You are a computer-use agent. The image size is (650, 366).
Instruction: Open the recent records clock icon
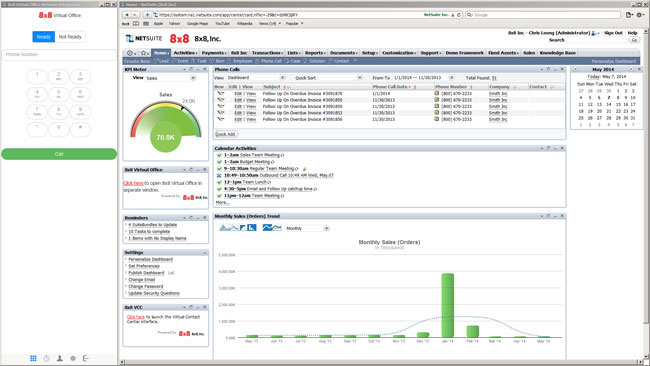pyautogui.click(x=131, y=53)
